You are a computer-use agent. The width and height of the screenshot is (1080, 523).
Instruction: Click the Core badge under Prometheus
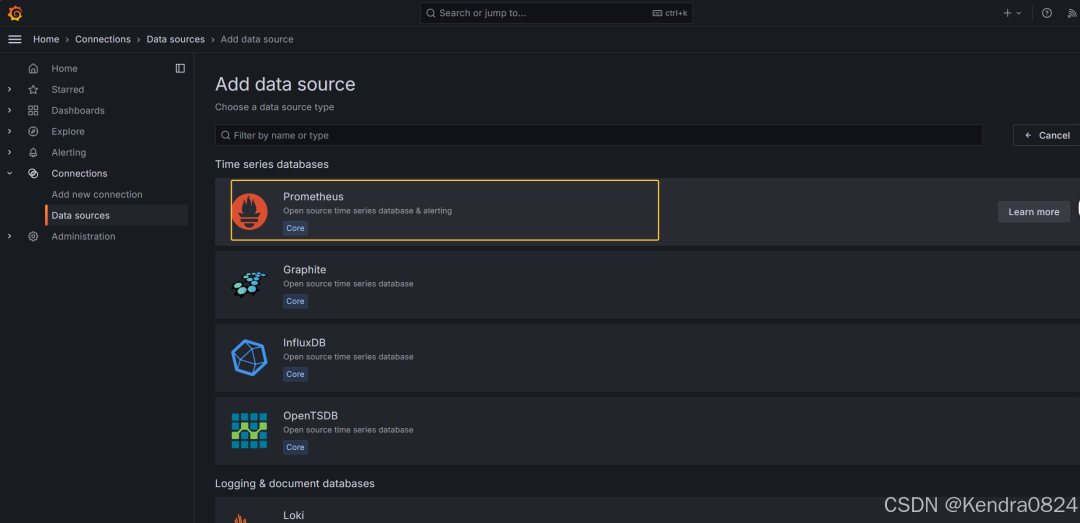295,228
